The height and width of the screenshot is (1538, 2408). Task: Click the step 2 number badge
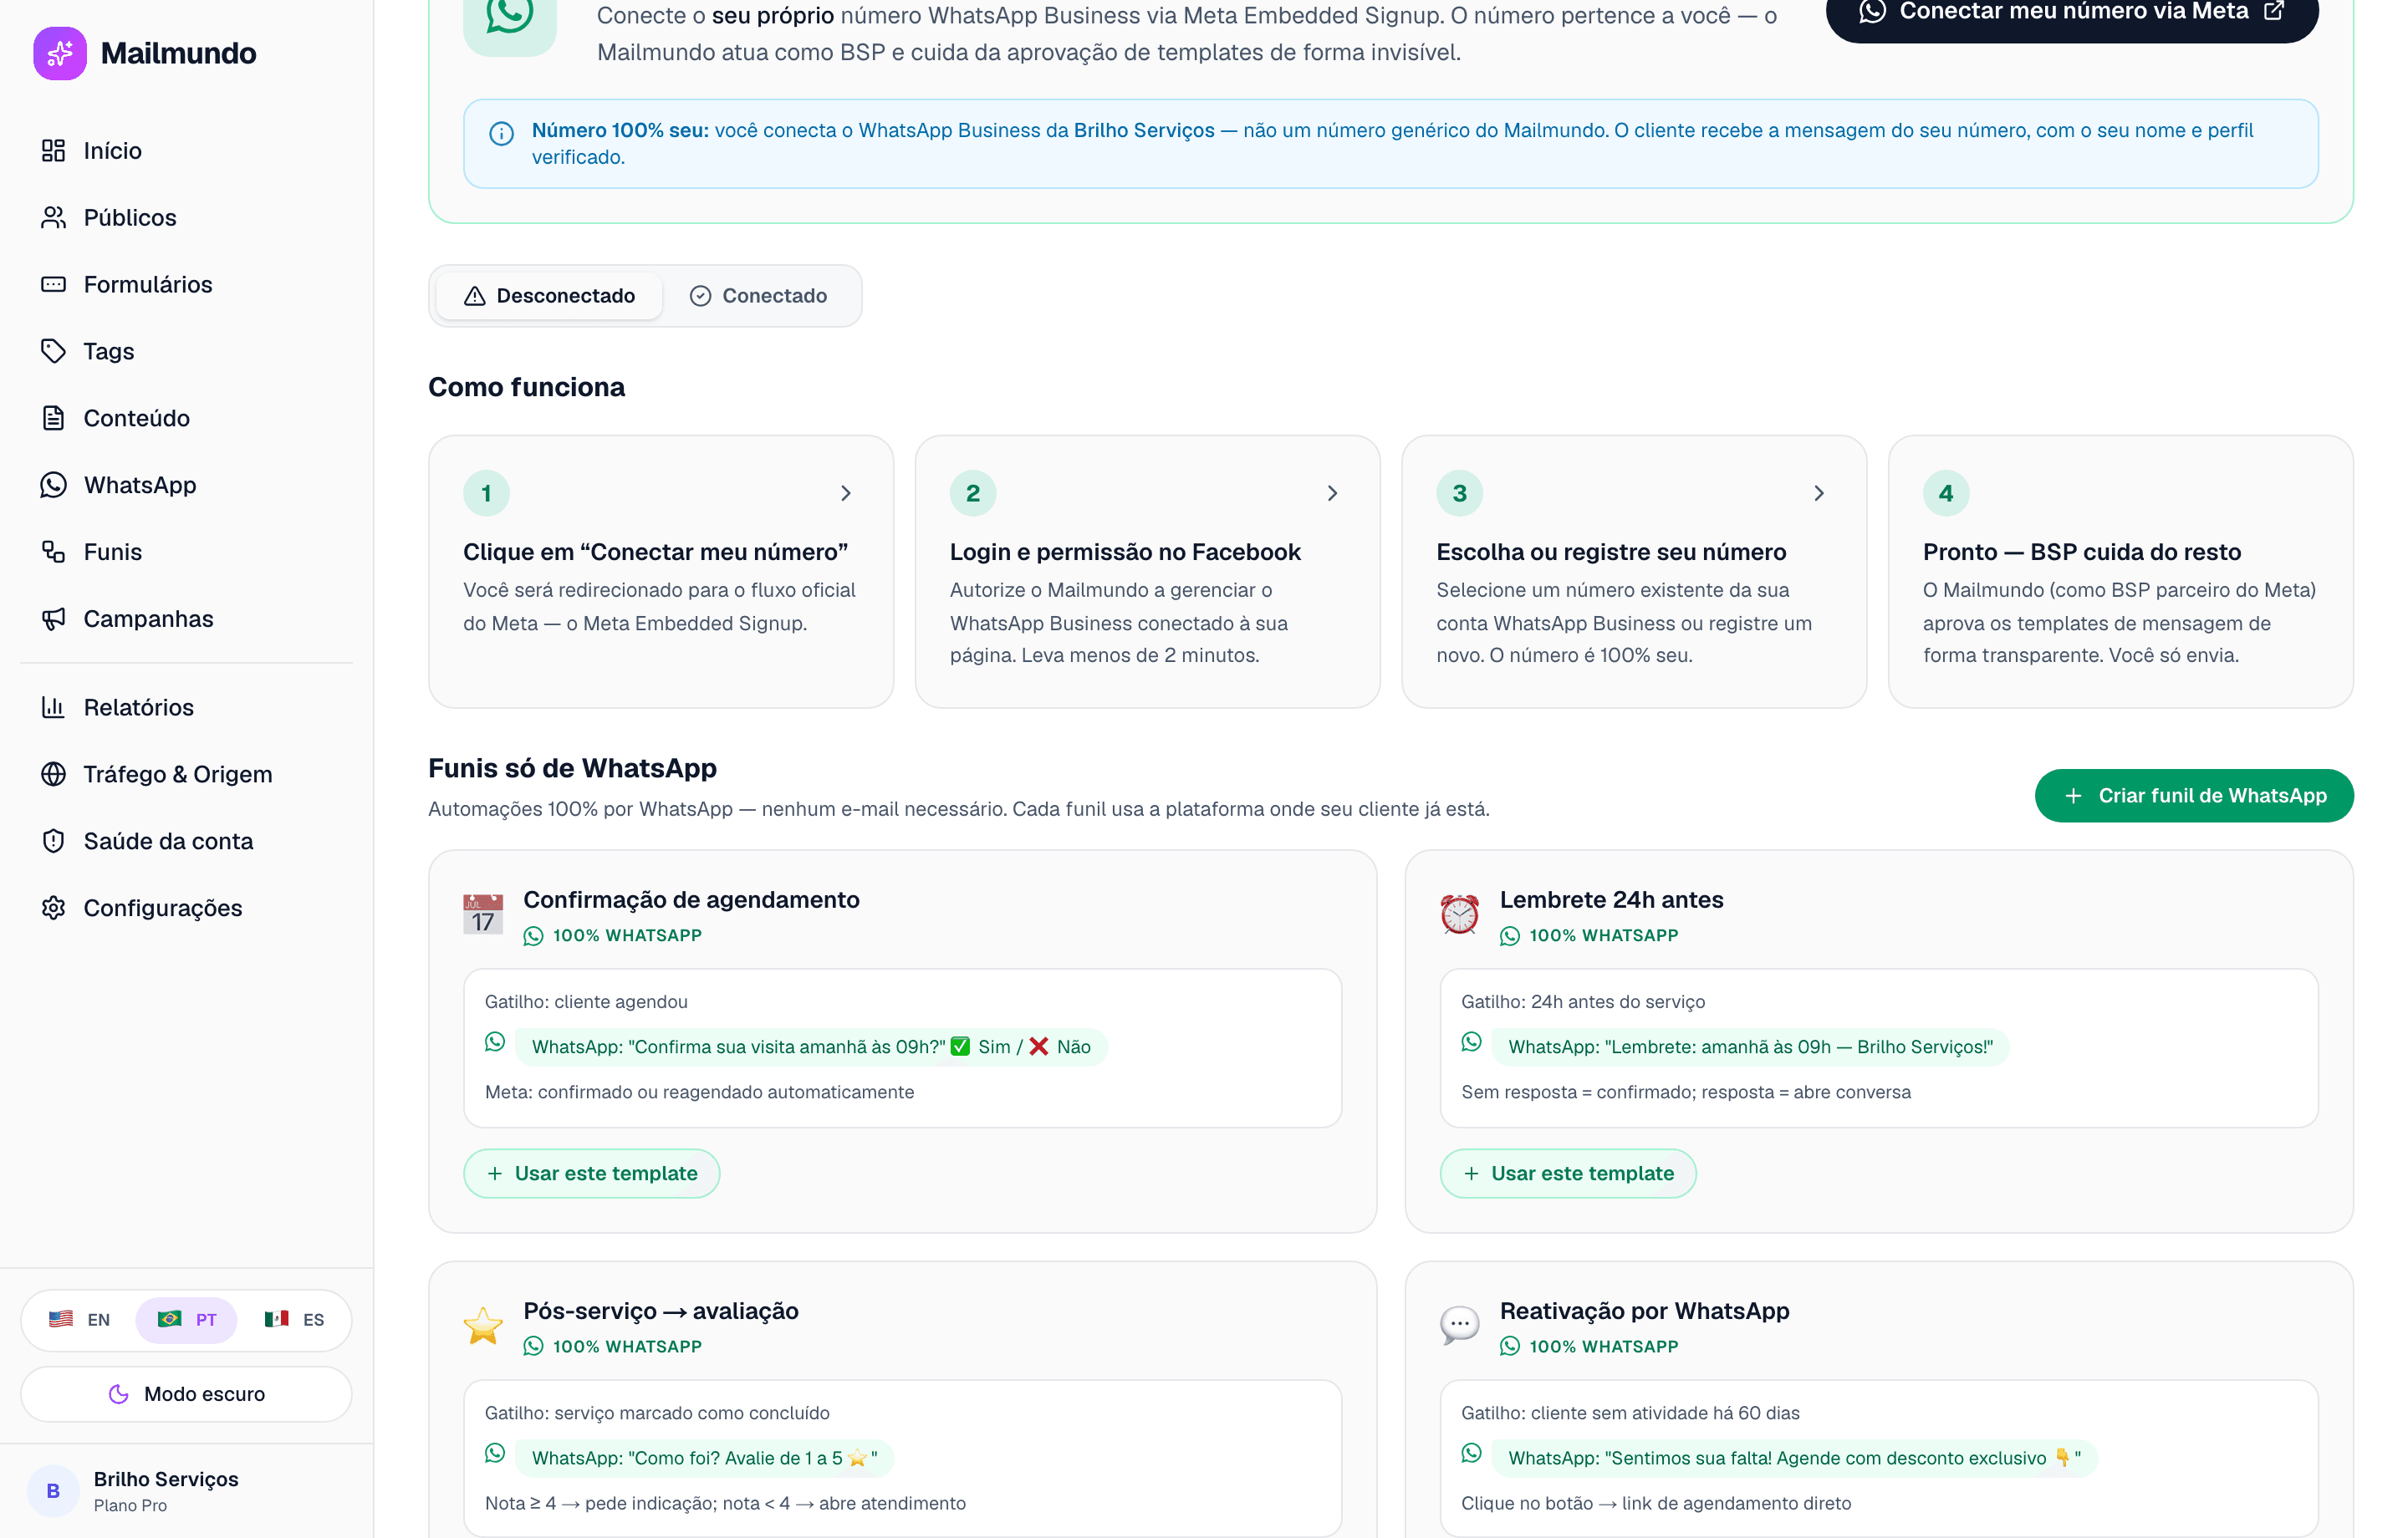point(973,493)
